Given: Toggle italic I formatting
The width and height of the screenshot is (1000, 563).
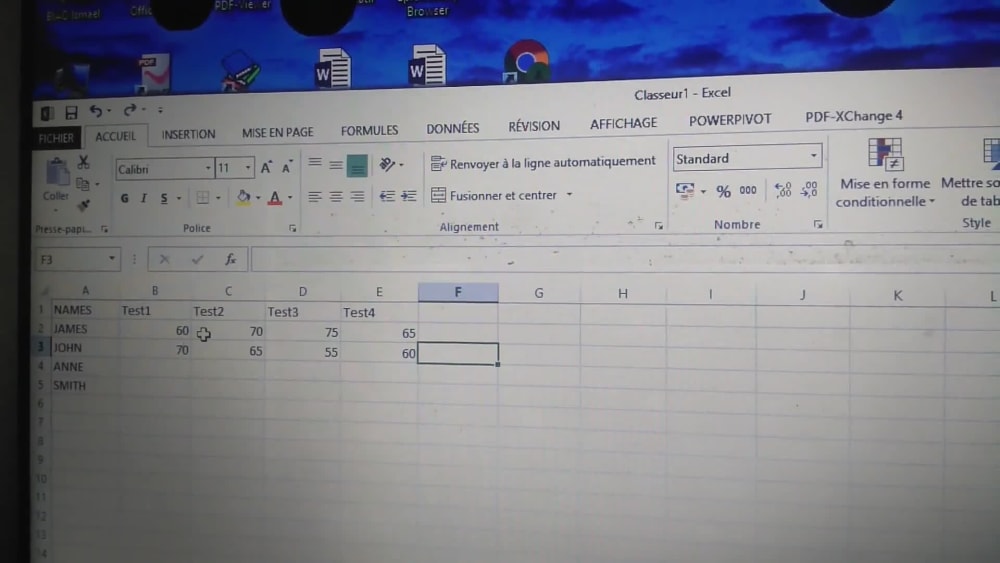Looking at the screenshot, I should coord(144,198).
